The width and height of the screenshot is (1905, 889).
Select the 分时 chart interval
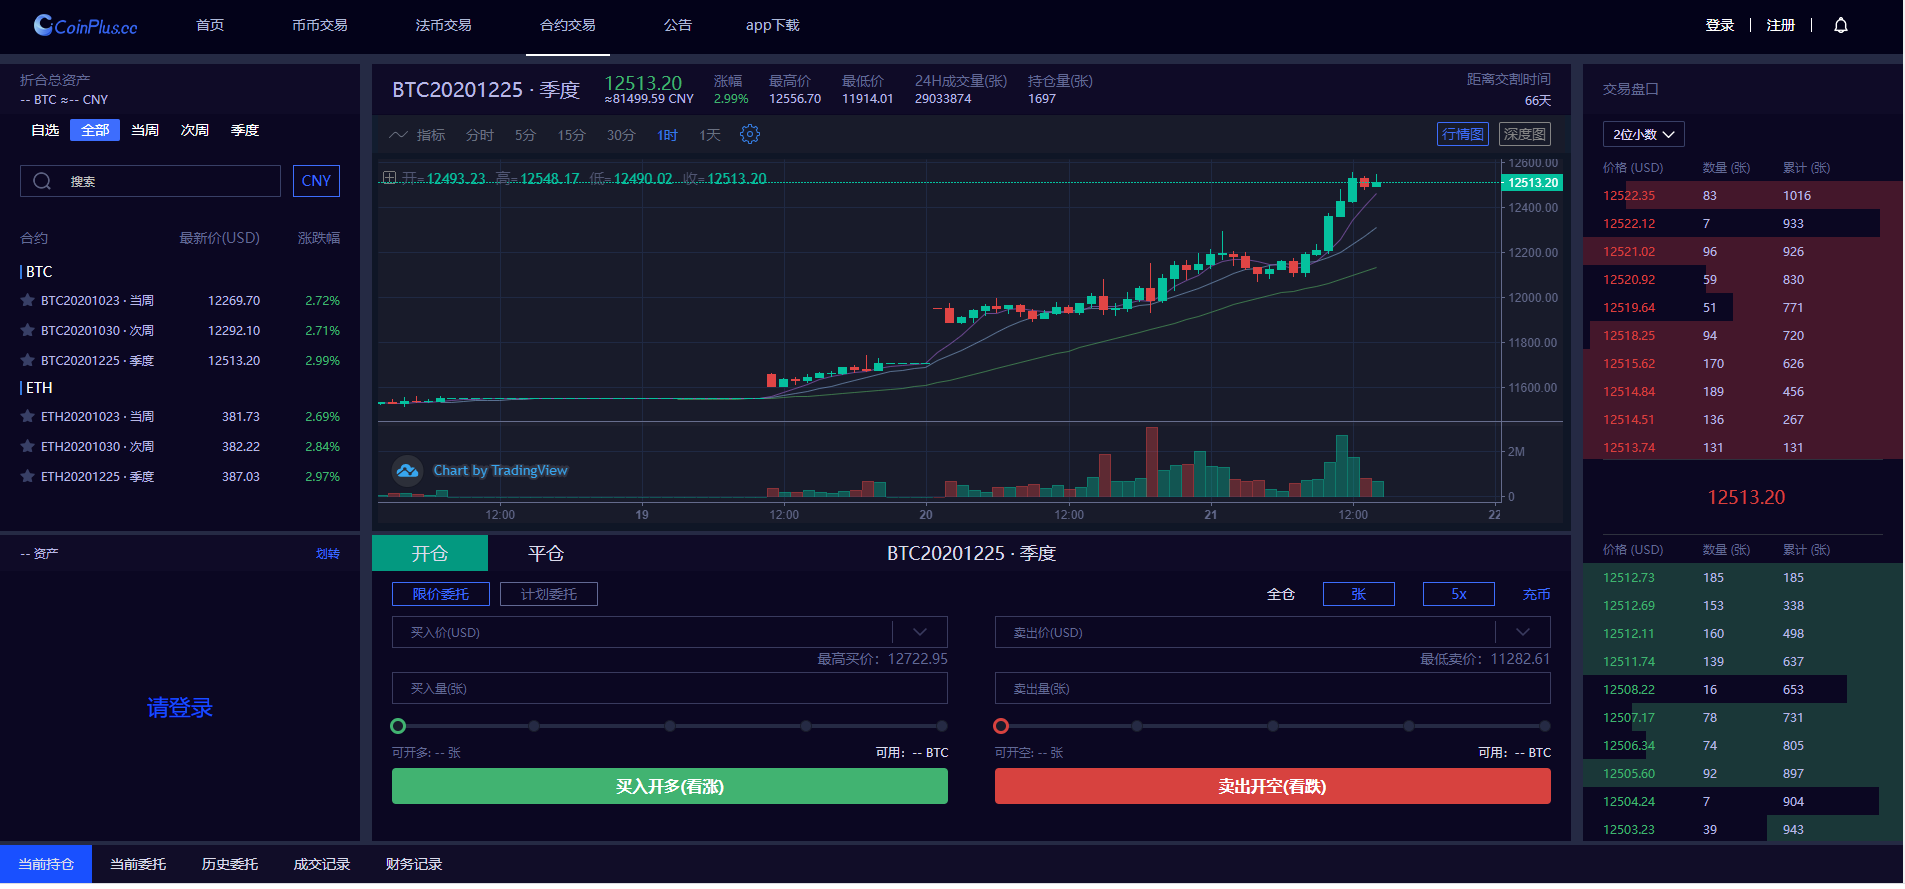point(480,135)
